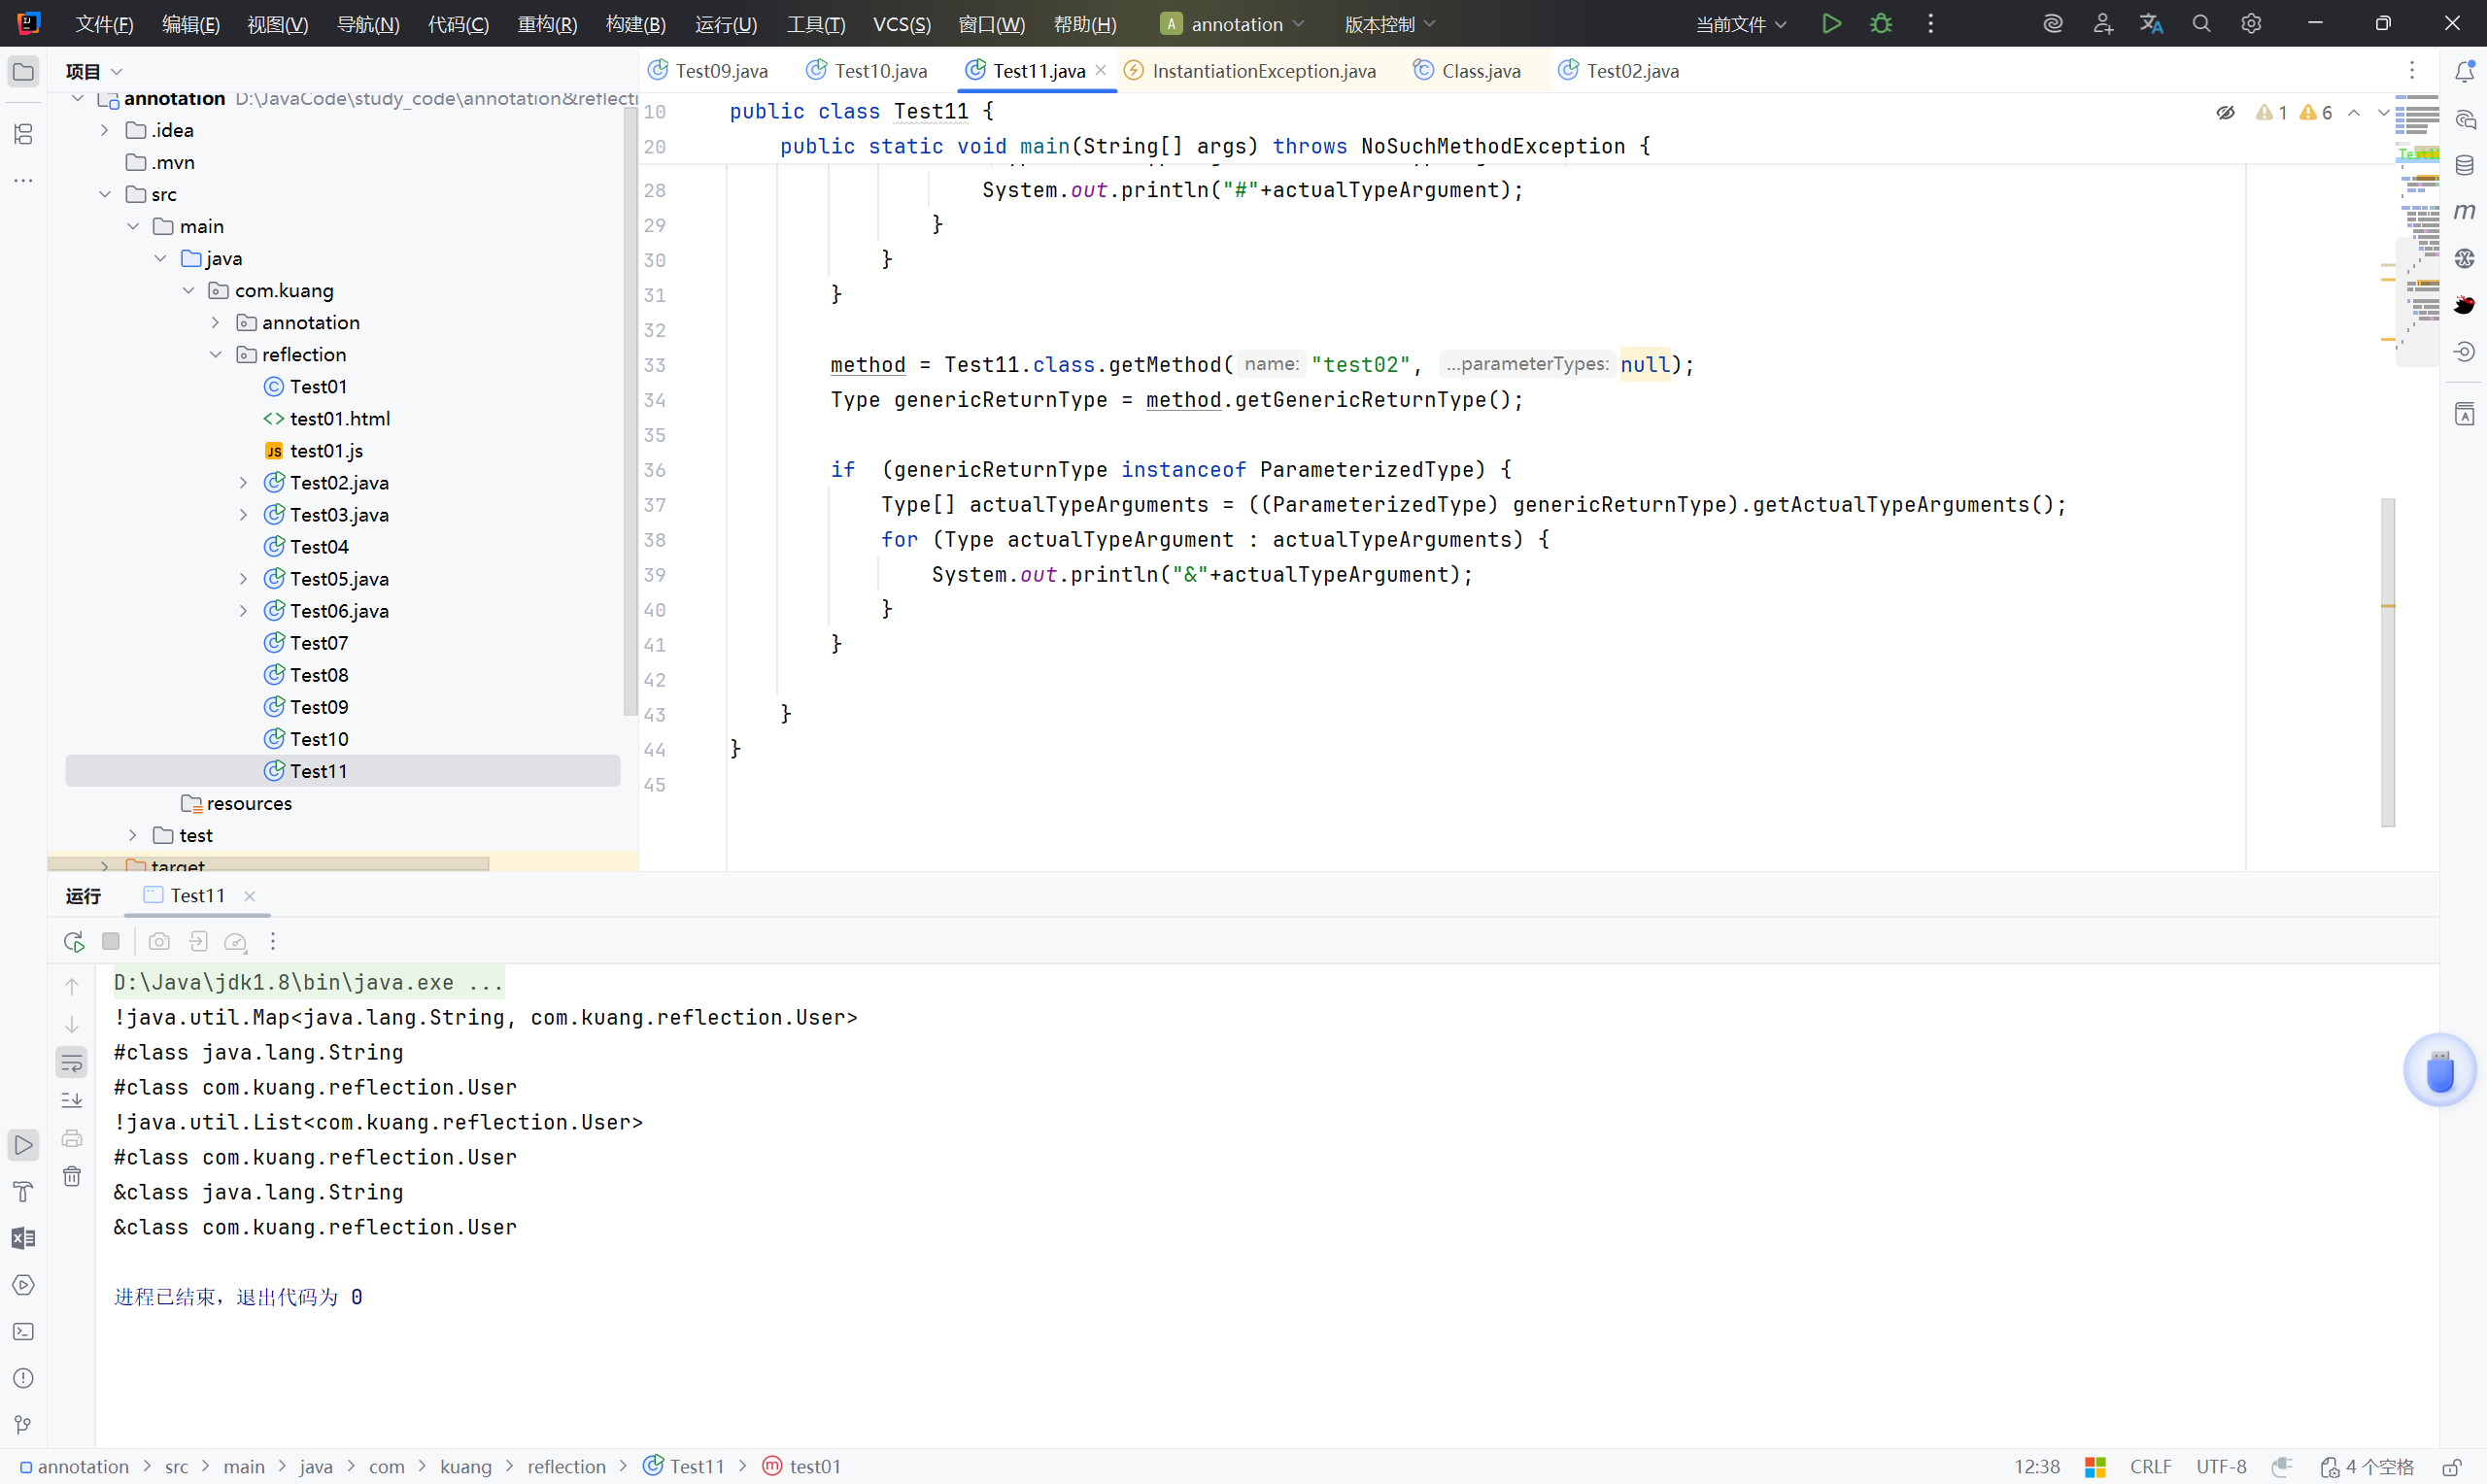This screenshot has height=1484, width=2487.
Task: Click the Debug bug icon
Action: [1880, 23]
